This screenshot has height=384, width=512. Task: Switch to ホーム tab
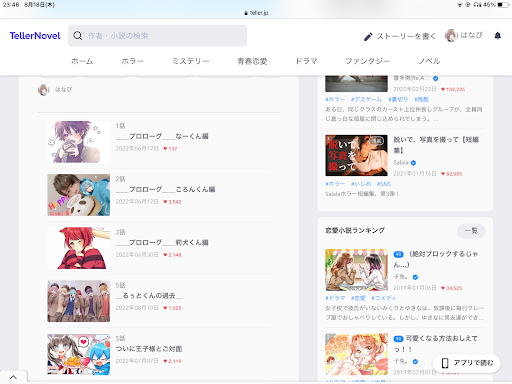[x=82, y=61]
